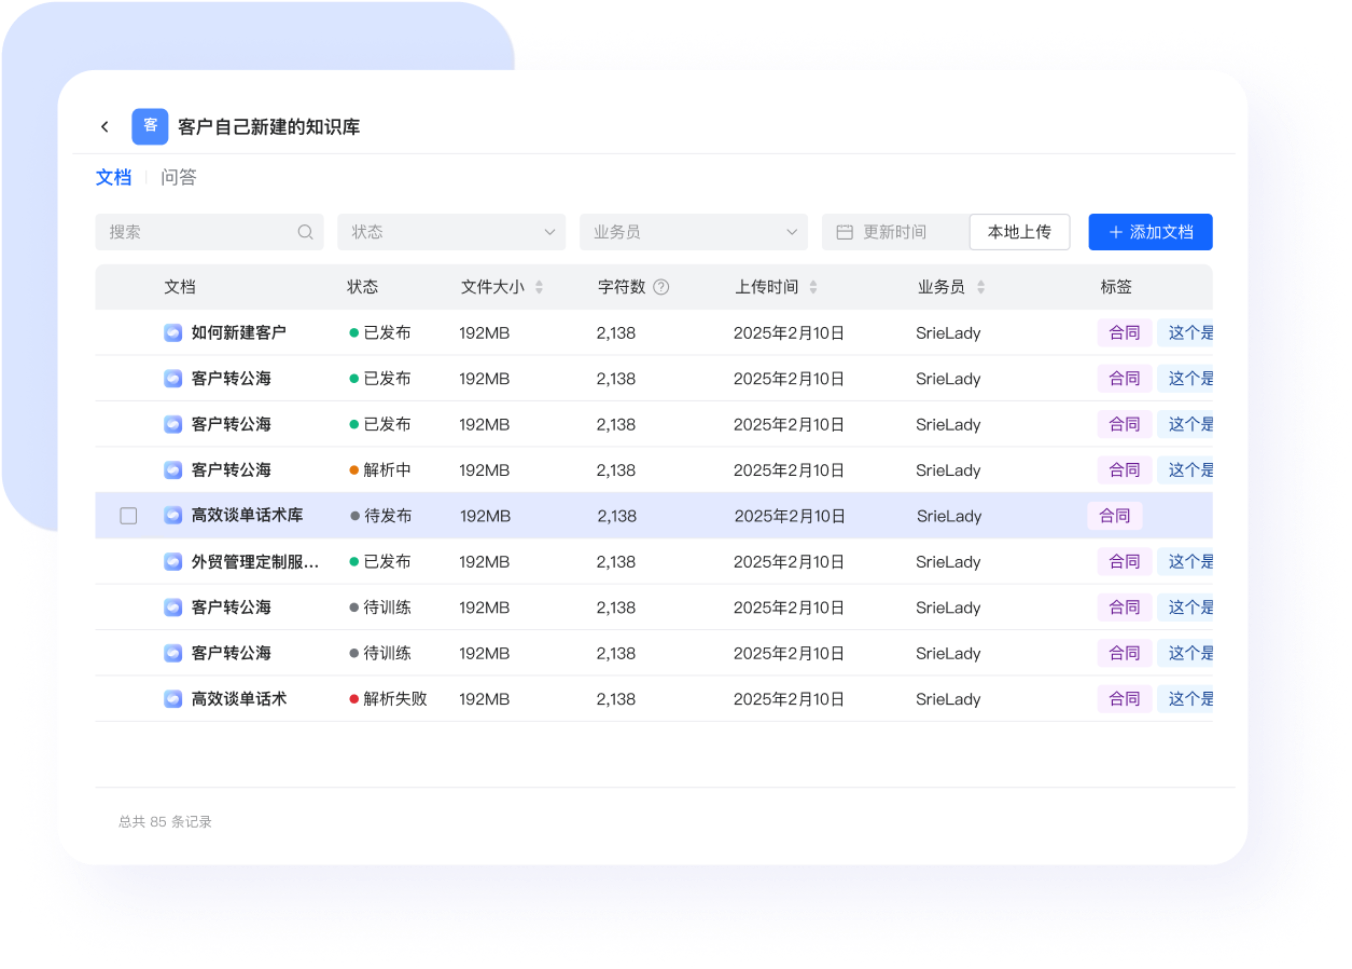Click the 合同 tag on 高效谈单话术库 row
The height and width of the screenshot is (969, 1352).
coord(1114,516)
